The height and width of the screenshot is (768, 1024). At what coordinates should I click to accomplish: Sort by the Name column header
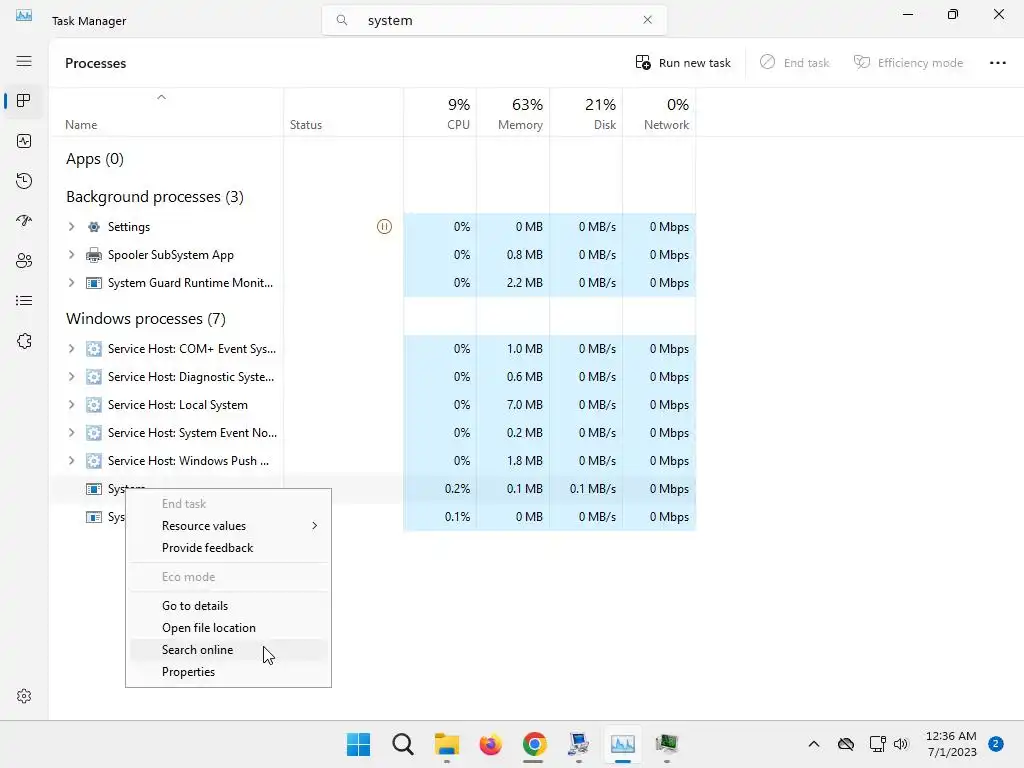tap(167, 112)
